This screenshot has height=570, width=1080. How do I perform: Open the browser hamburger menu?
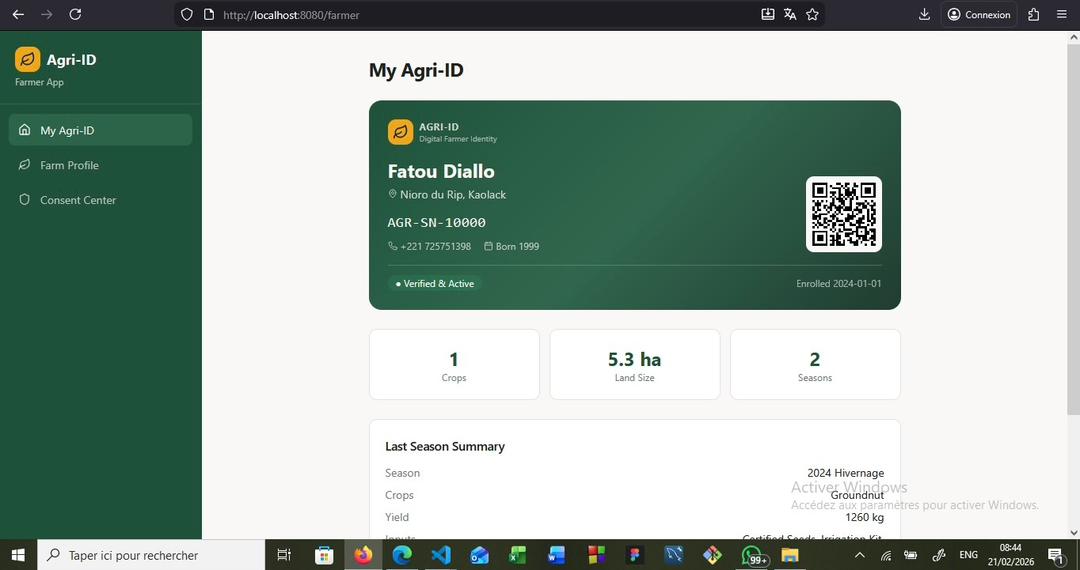point(1061,14)
